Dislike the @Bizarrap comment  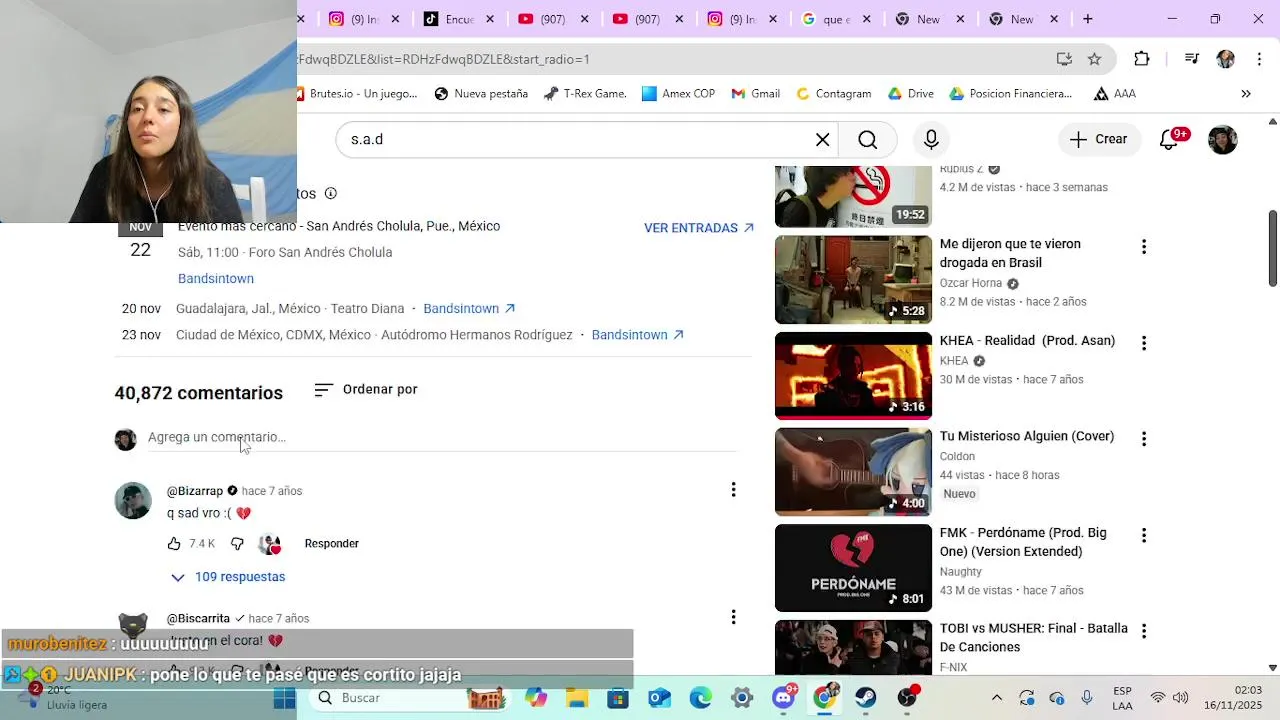pos(237,544)
